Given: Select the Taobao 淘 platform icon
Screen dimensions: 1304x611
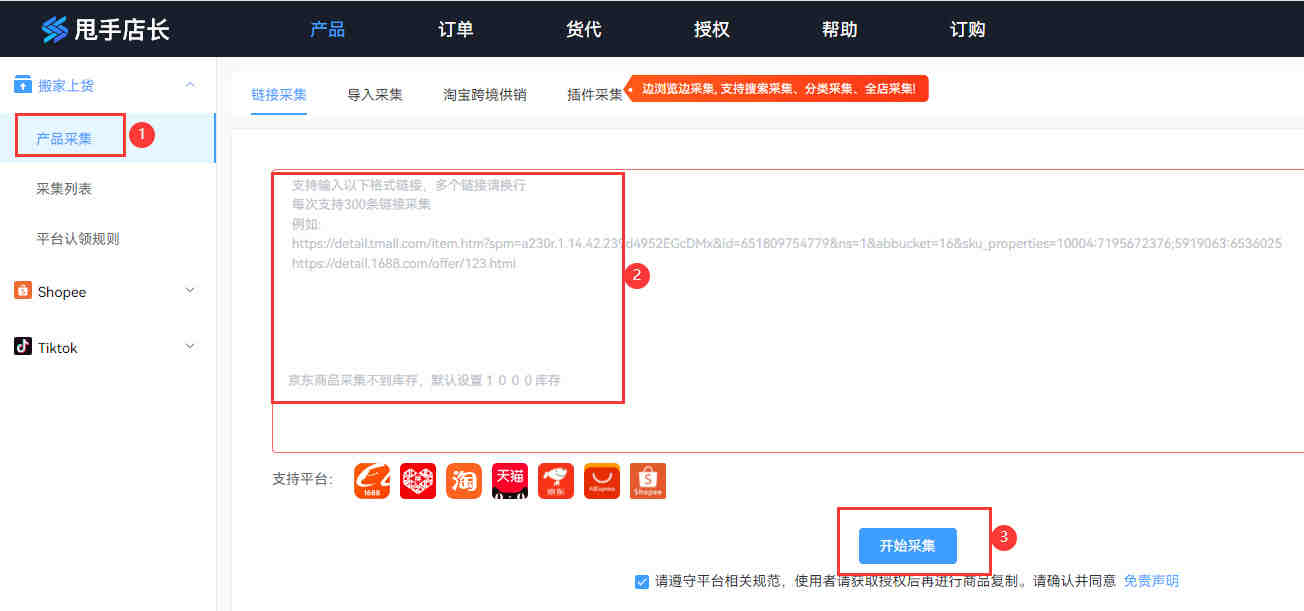Looking at the screenshot, I should pyautogui.click(x=464, y=481).
